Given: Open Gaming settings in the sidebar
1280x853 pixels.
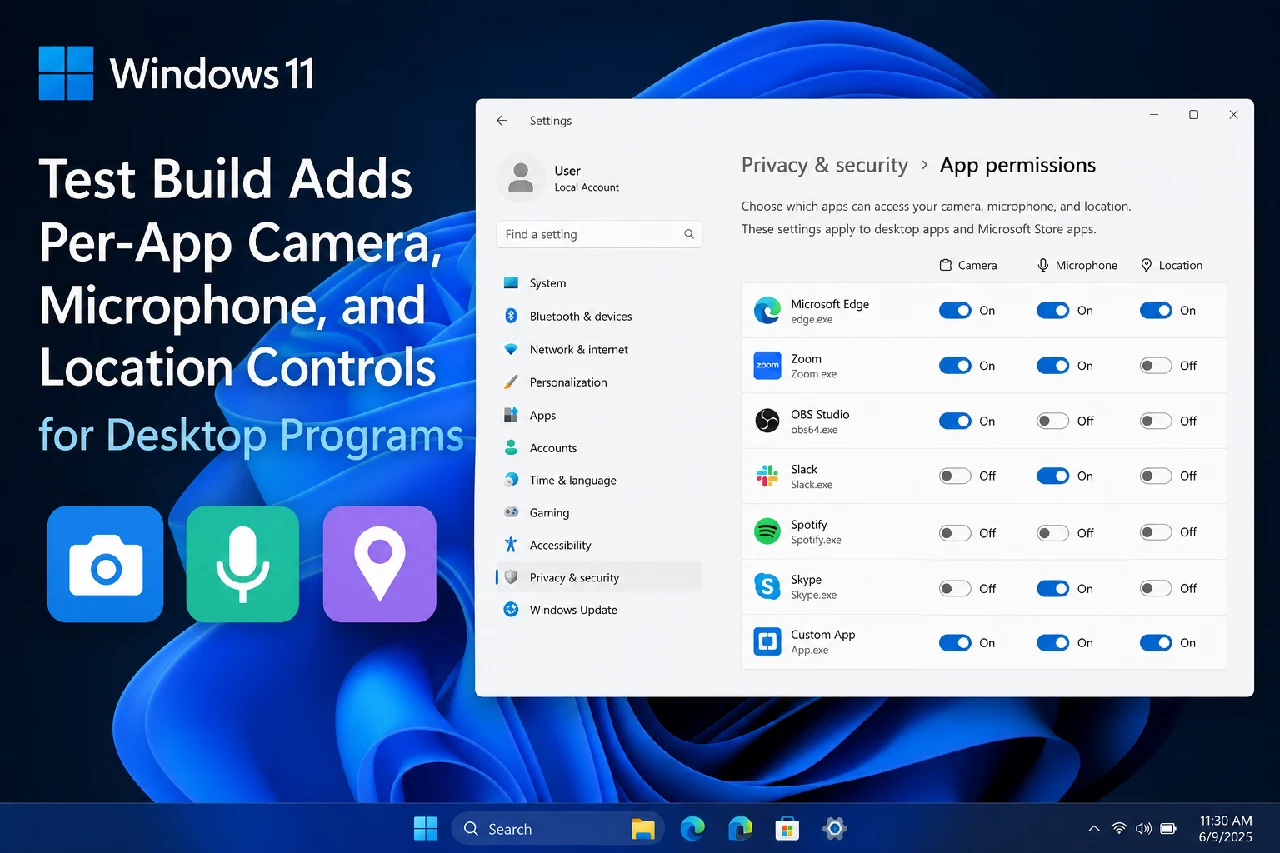Looking at the screenshot, I should tap(599, 512).
